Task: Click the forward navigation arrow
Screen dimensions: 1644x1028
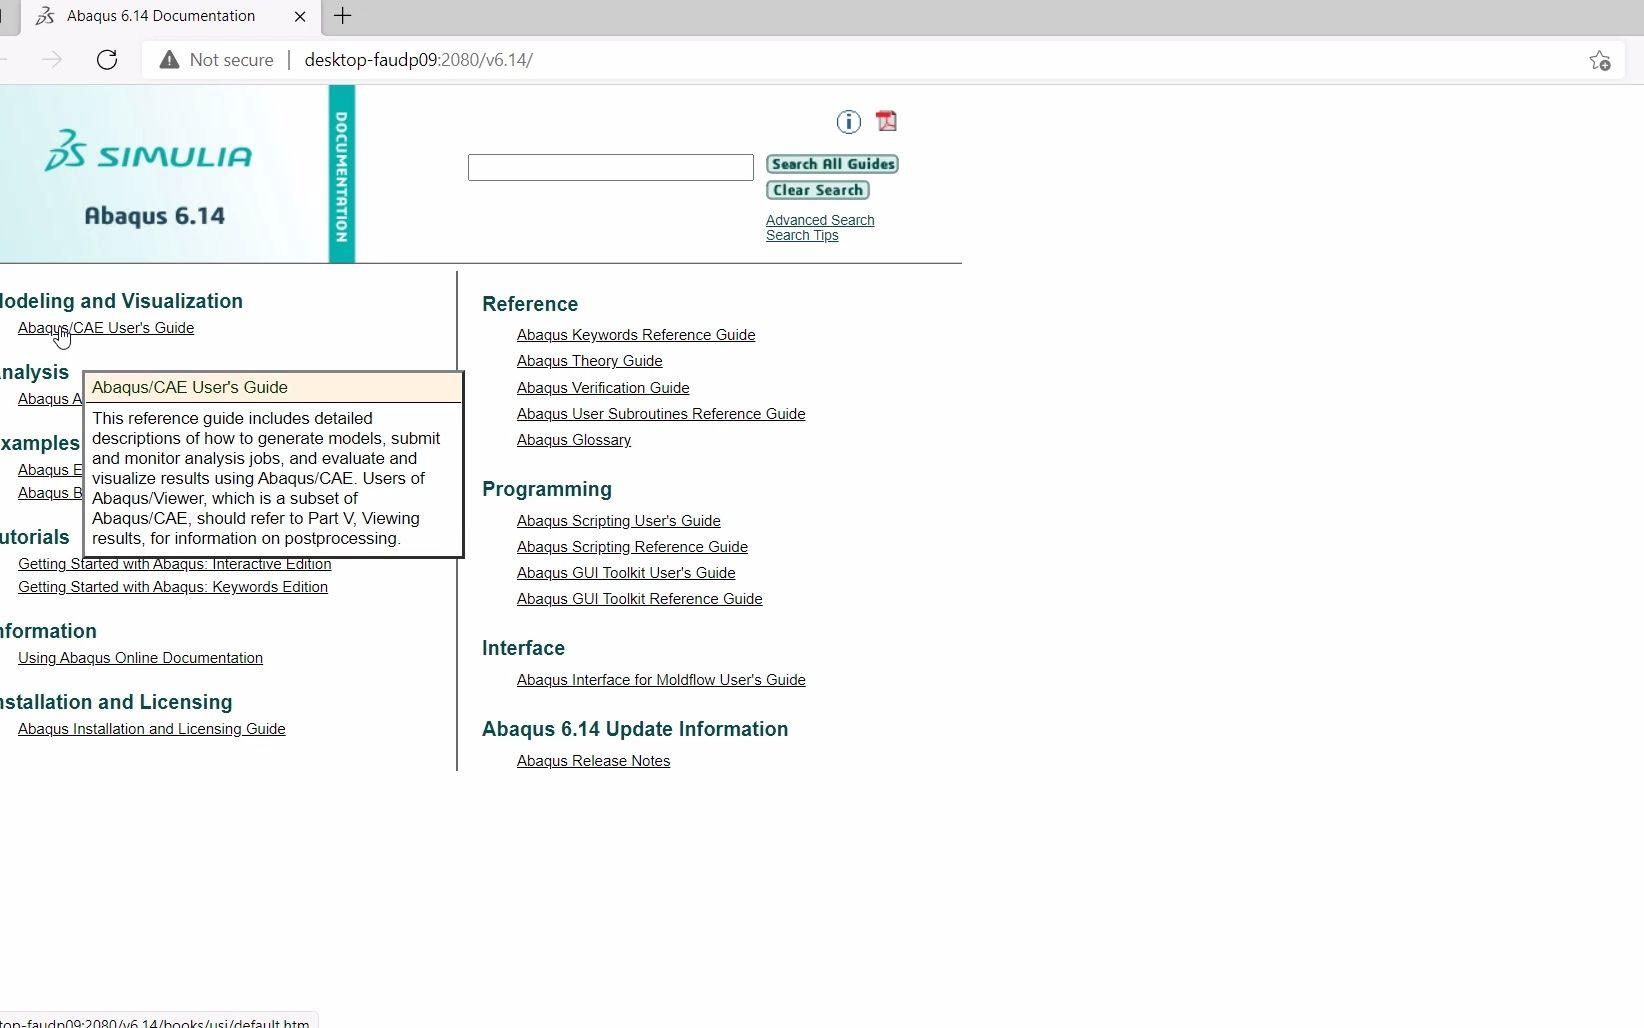Action: (x=52, y=60)
